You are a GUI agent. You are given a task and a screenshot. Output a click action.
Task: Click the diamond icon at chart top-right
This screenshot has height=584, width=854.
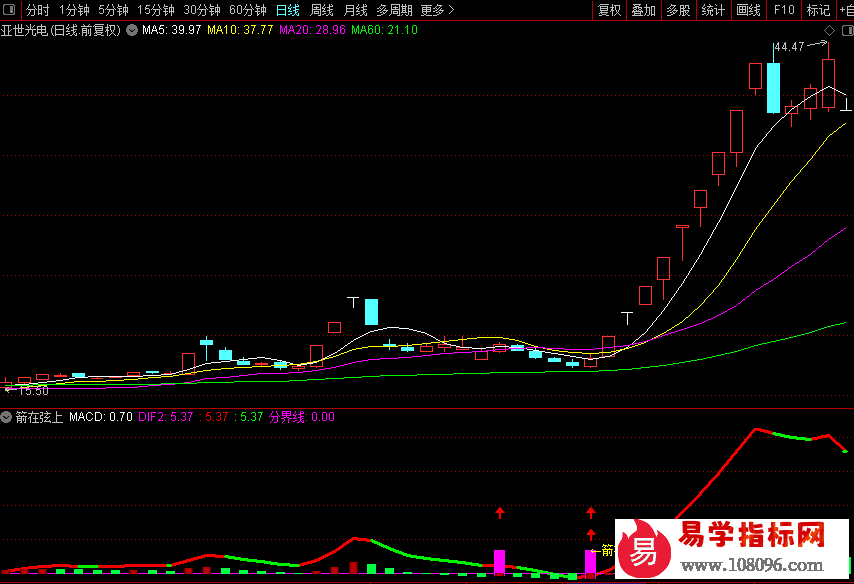829,31
